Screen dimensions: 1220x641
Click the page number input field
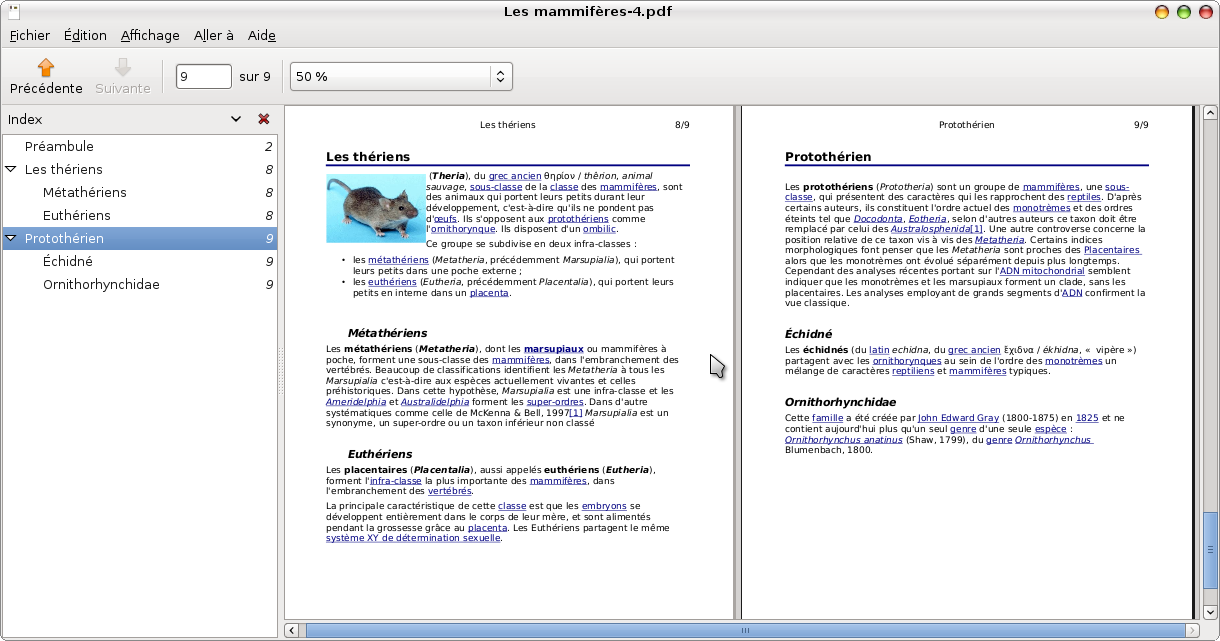[204, 76]
